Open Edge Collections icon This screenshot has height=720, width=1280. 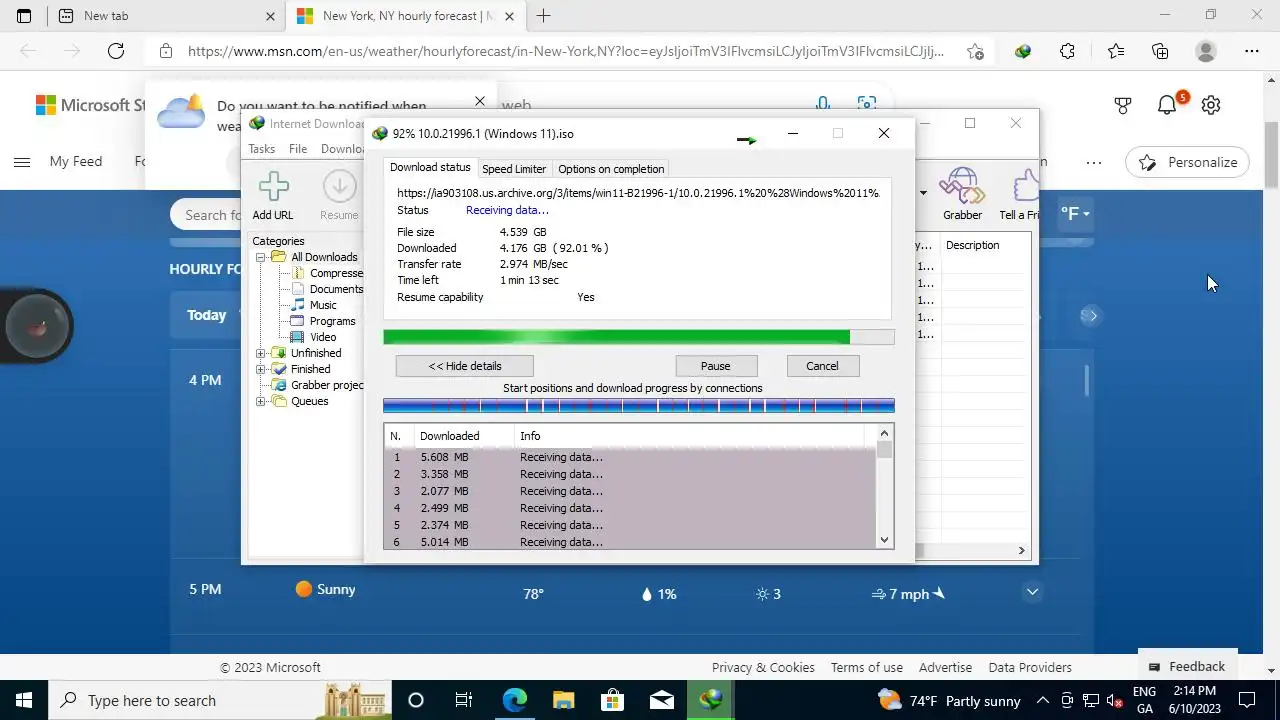point(1160,51)
